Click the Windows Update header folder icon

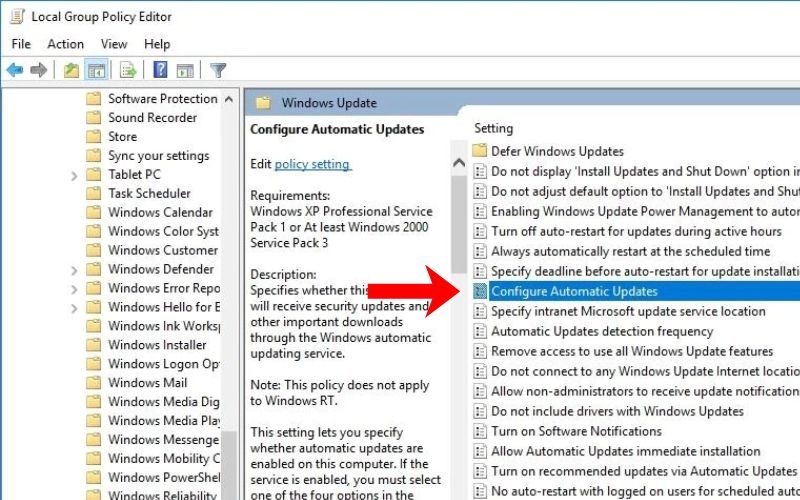[263, 103]
